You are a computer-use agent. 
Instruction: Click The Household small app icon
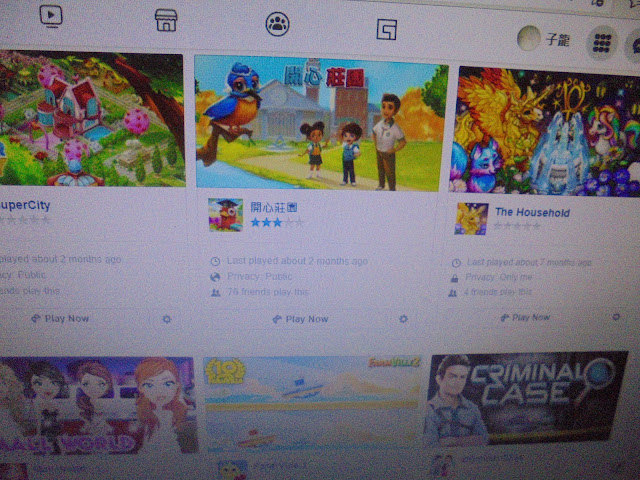tap(471, 219)
